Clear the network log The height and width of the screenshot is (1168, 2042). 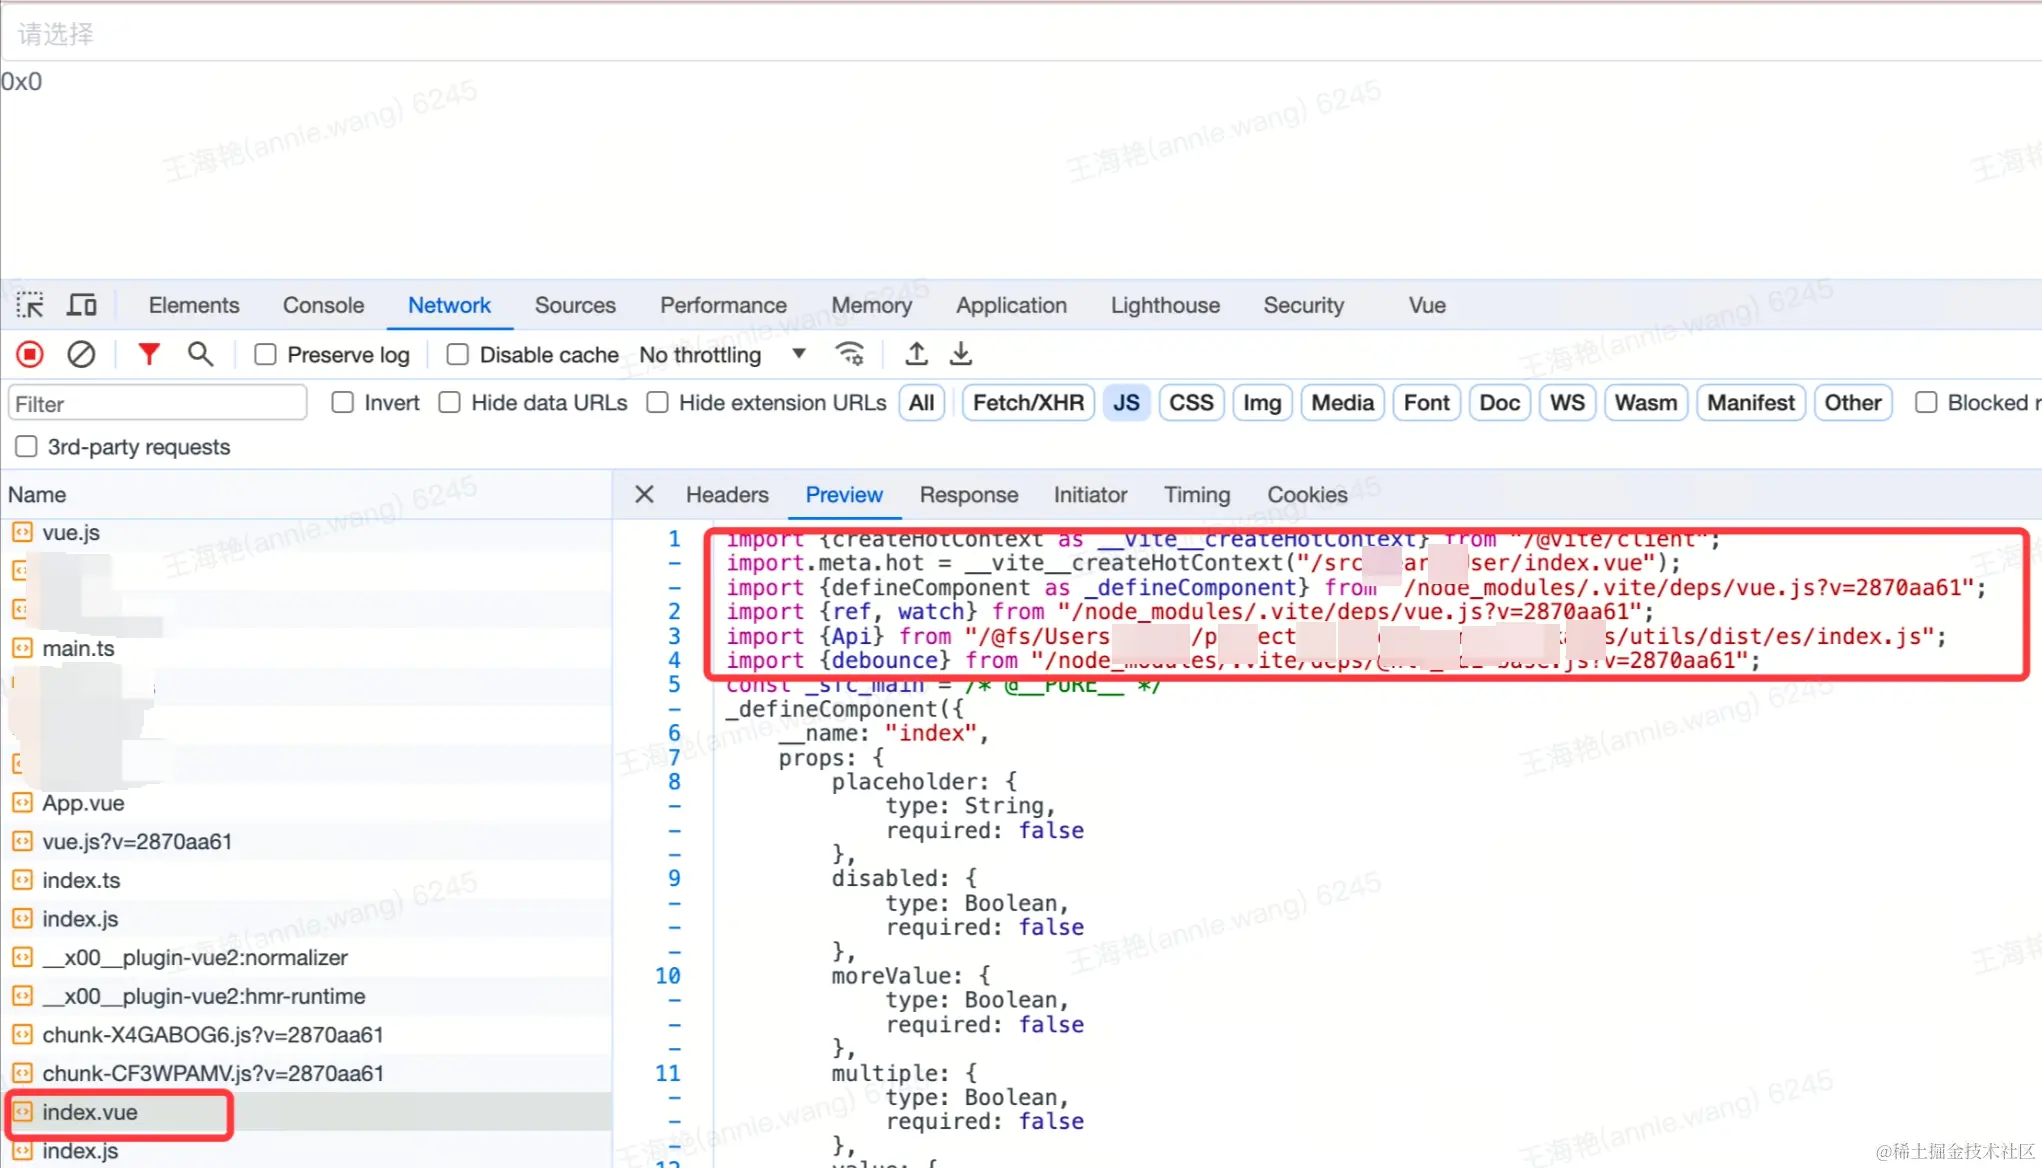pyautogui.click(x=81, y=354)
